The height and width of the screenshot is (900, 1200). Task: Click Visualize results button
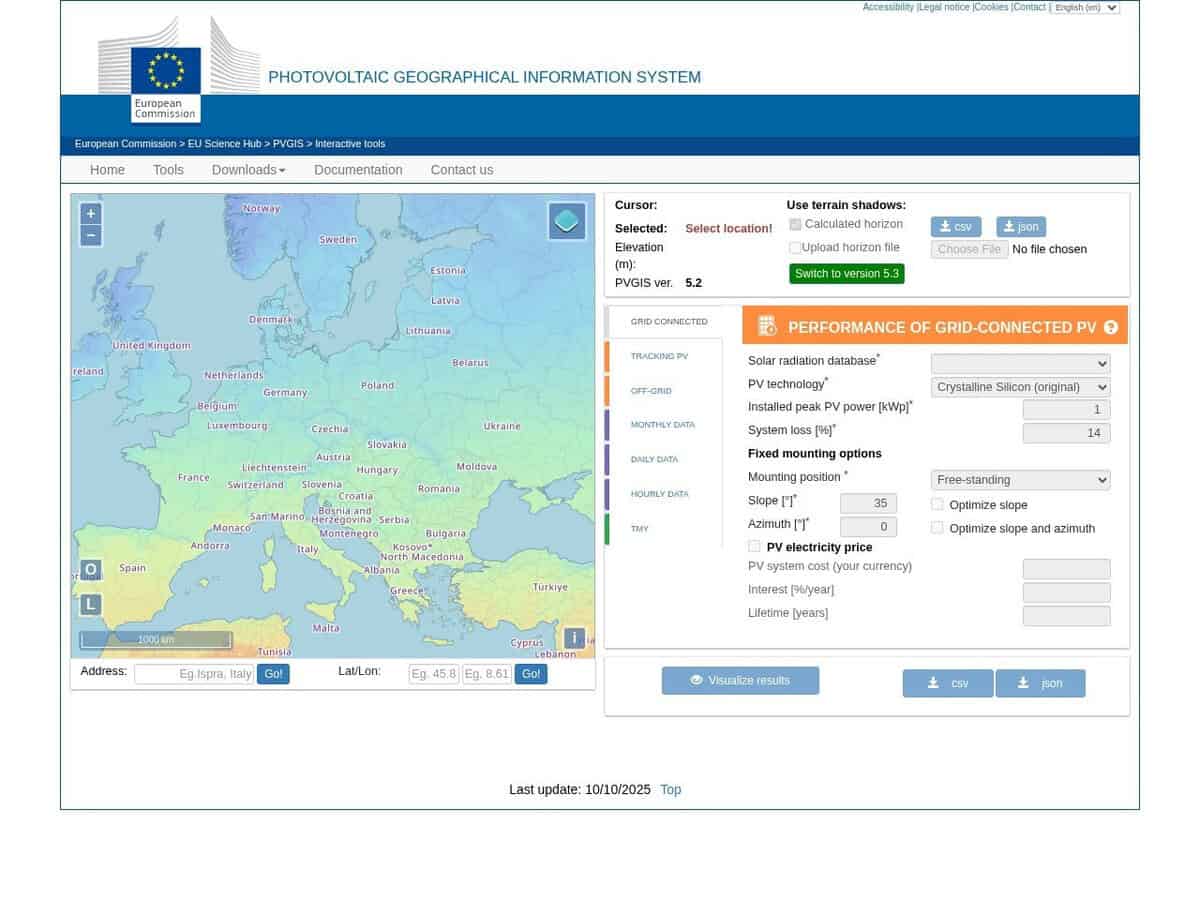pos(740,681)
